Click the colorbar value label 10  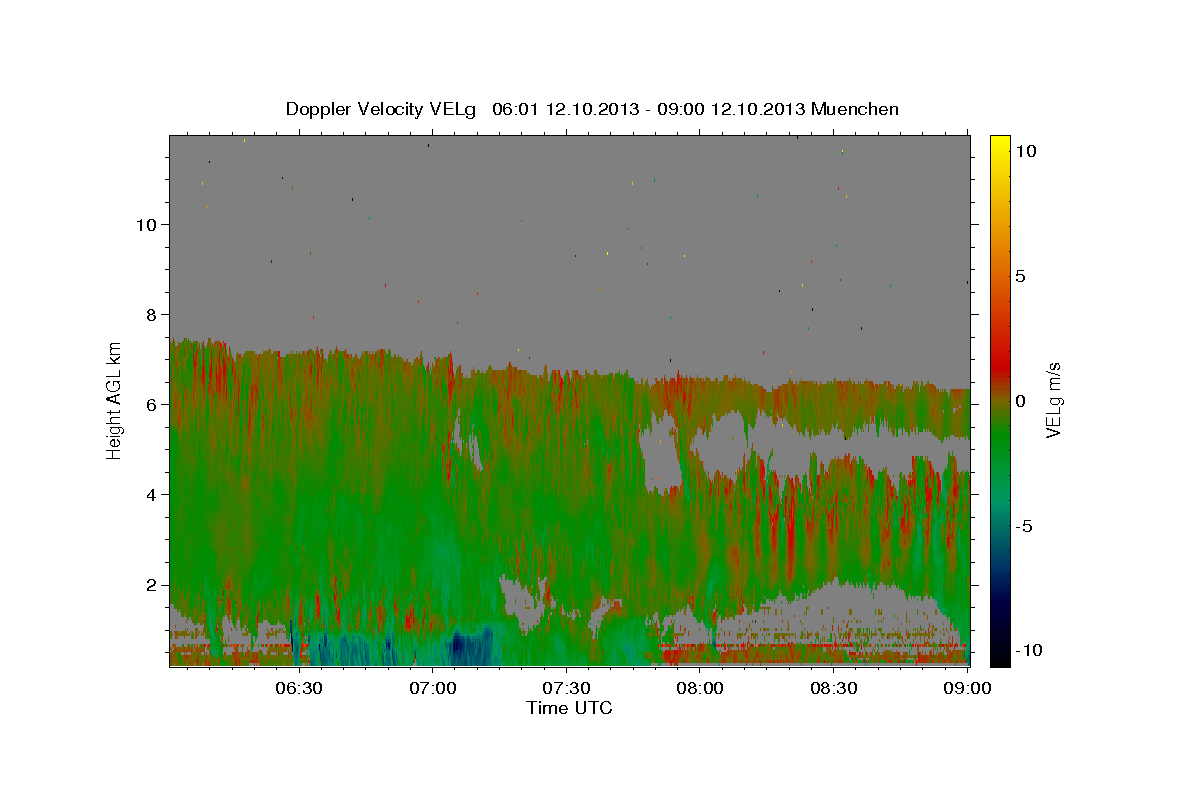click(x=1027, y=150)
